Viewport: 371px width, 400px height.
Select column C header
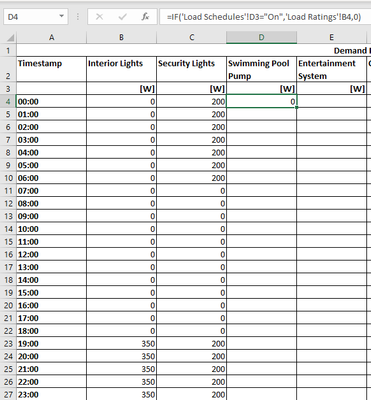point(191,37)
